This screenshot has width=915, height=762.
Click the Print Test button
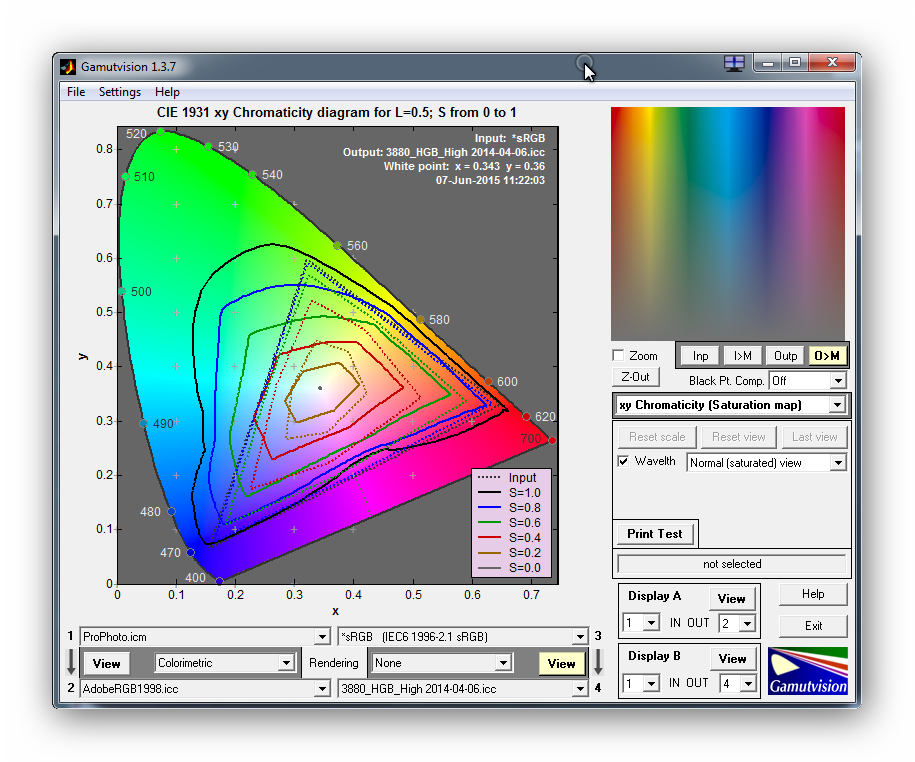[x=655, y=533]
